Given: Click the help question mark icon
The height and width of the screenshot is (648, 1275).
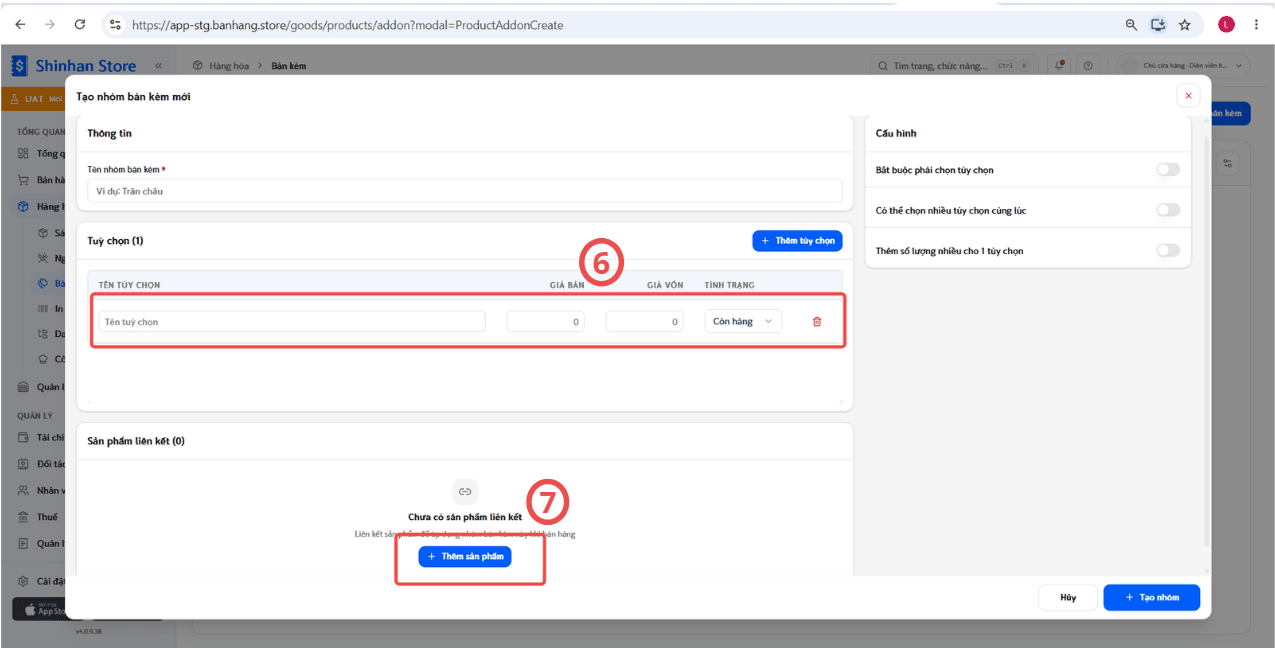Looking at the screenshot, I should pos(1088,66).
